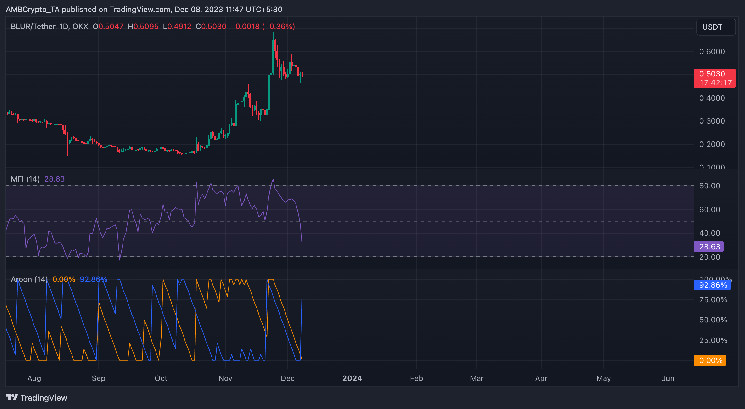Click the blue Aroon 92.86% tag
The width and height of the screenshot is (745, 409).
tap(712, 285)
